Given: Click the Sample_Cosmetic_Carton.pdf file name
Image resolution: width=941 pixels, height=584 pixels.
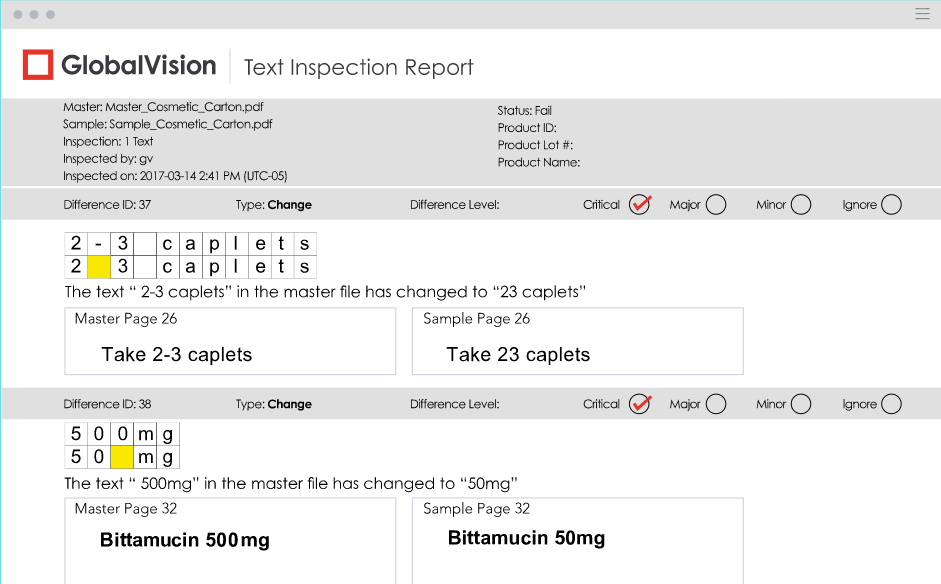Looking at the screenshot, I should coord(190,124).
